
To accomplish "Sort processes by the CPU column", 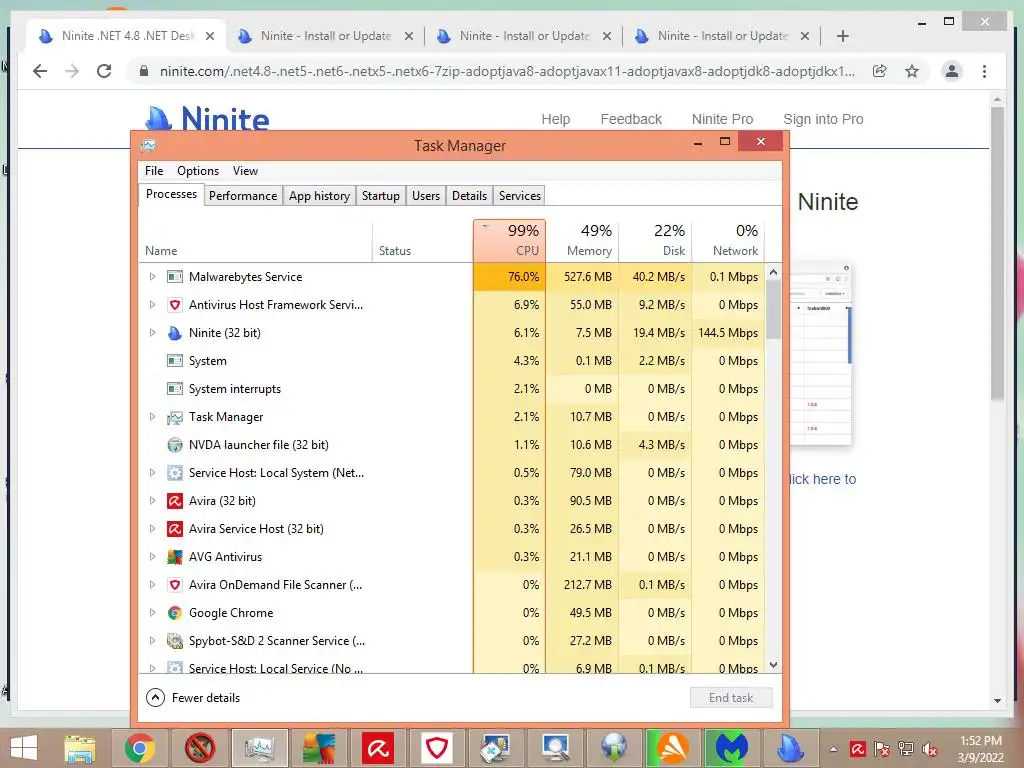I will click(509, 240).
